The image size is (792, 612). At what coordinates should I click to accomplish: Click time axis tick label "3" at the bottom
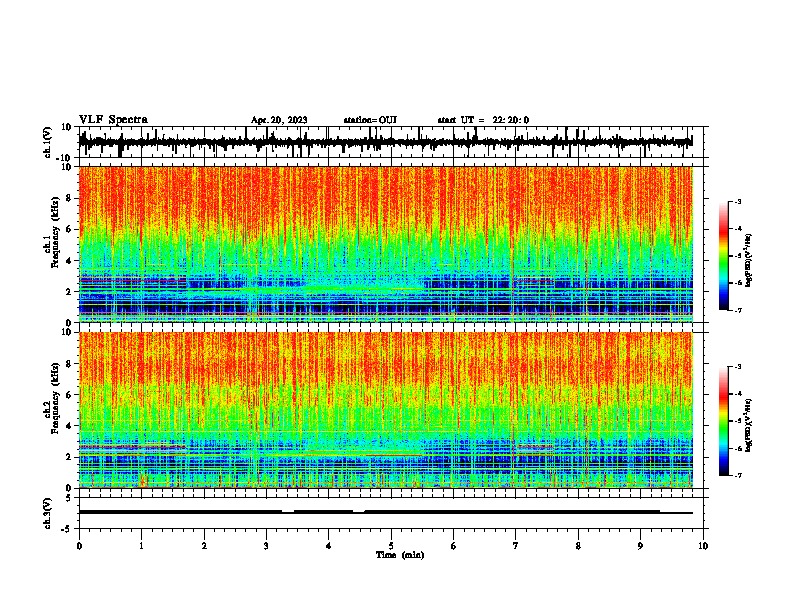pyautogui.click(x=266, y=546)
